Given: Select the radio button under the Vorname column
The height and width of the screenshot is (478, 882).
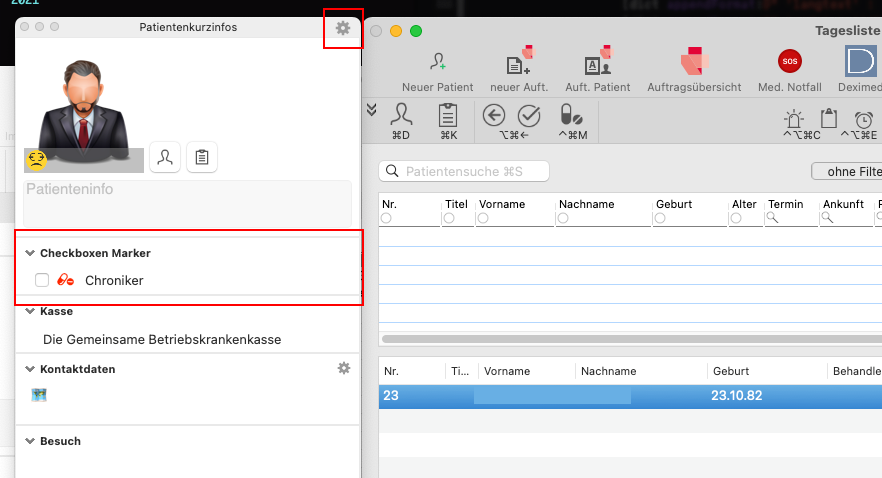Looking at the screenshot, I should point(483,218).
